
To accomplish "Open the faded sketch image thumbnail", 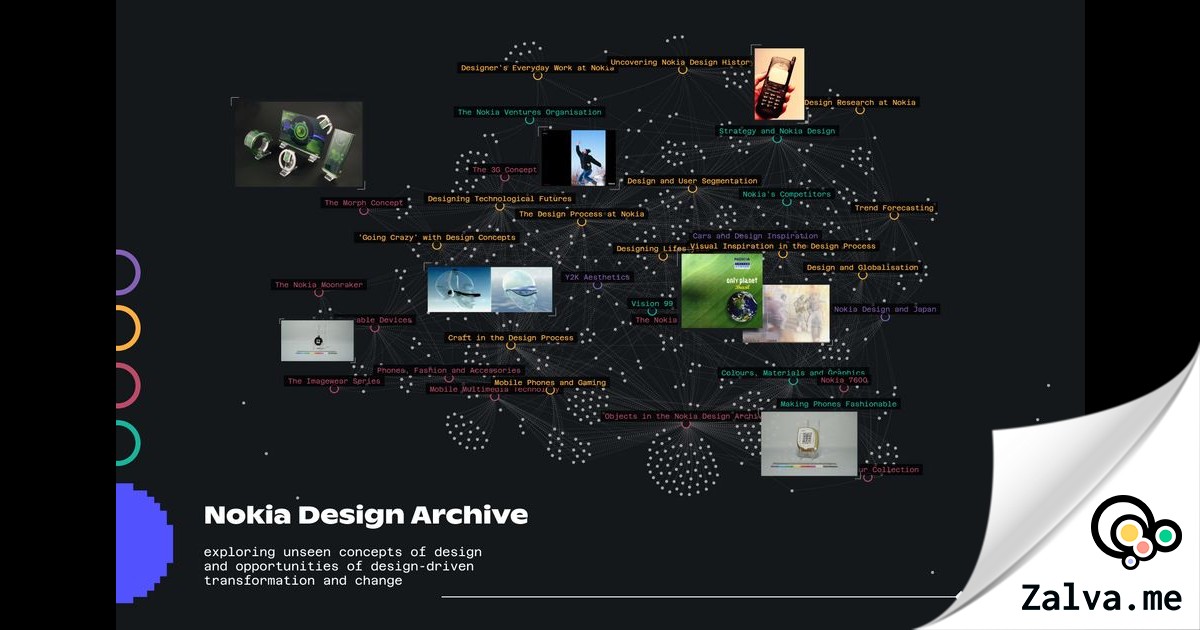I will (797, 314).
